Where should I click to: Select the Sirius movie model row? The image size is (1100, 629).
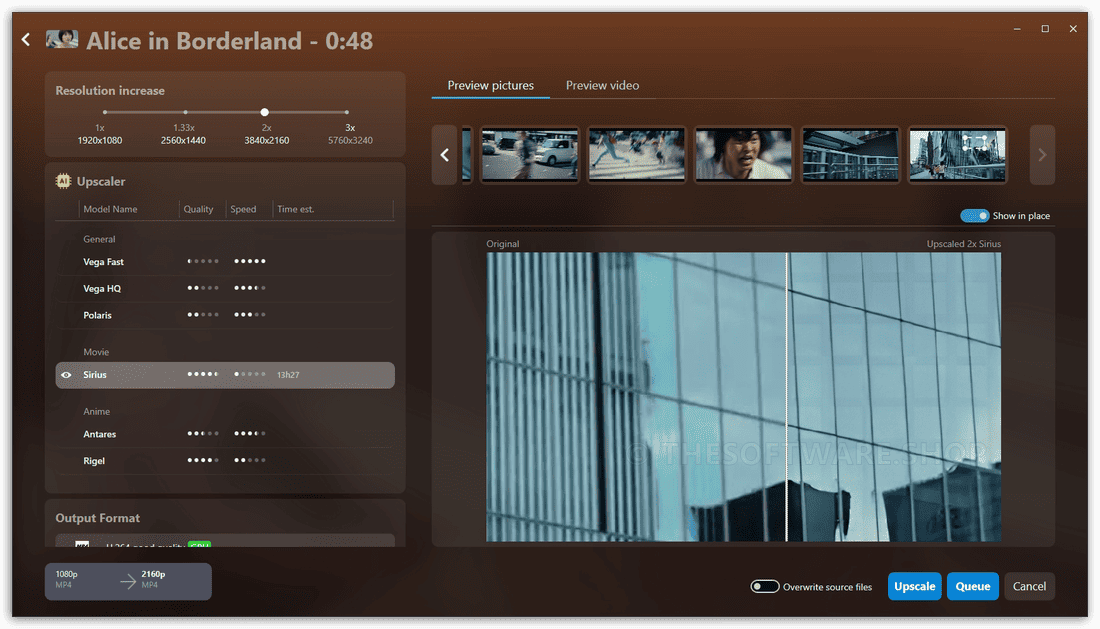tap(224, 375)
